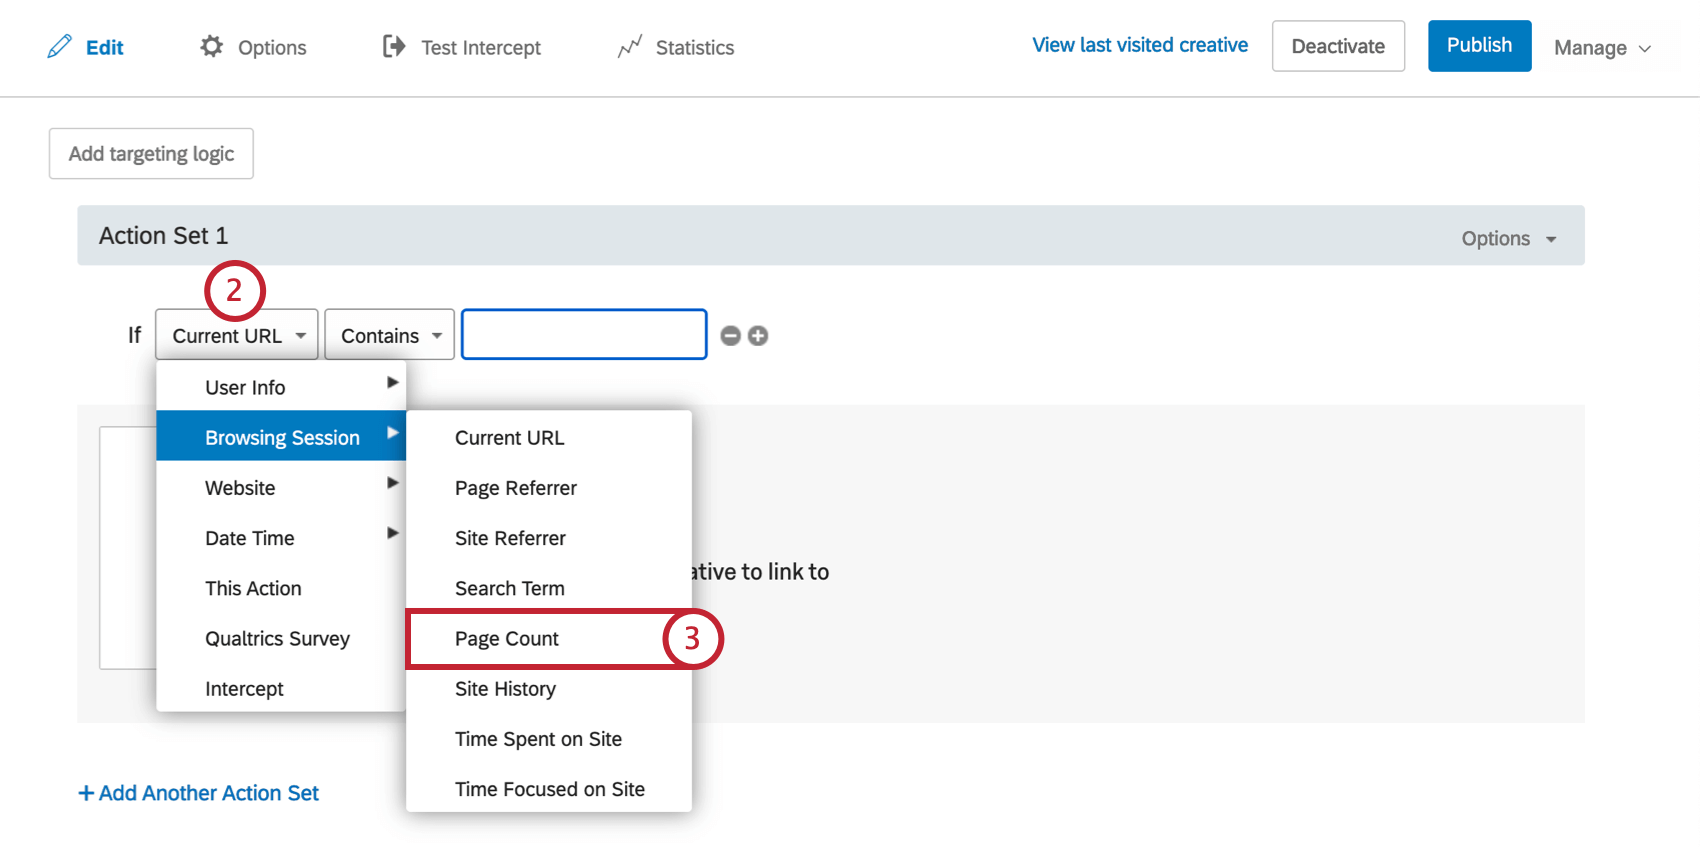Image resolution: width=1700 pixels, height=850 pixels.
Task: Select Page Count from the submenu
Action: (507, 639)
